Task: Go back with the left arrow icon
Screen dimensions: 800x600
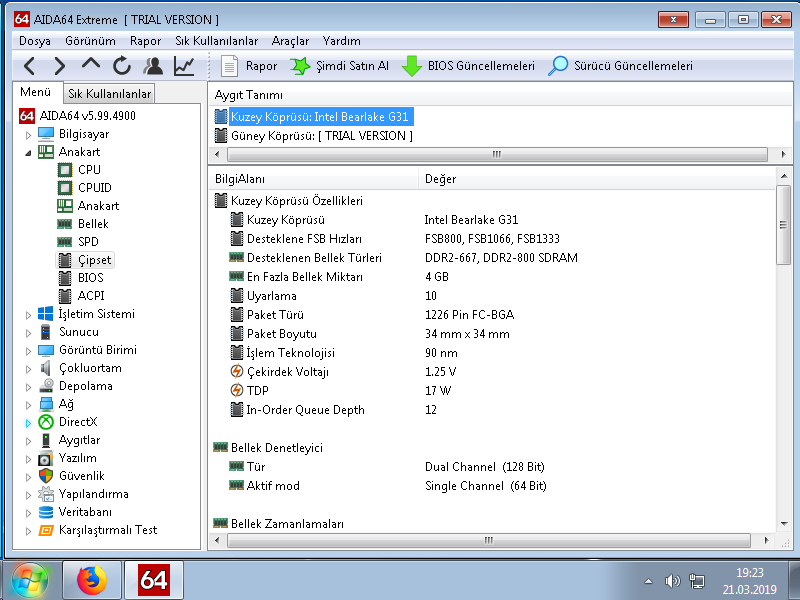Action: [x=30, y=66]
